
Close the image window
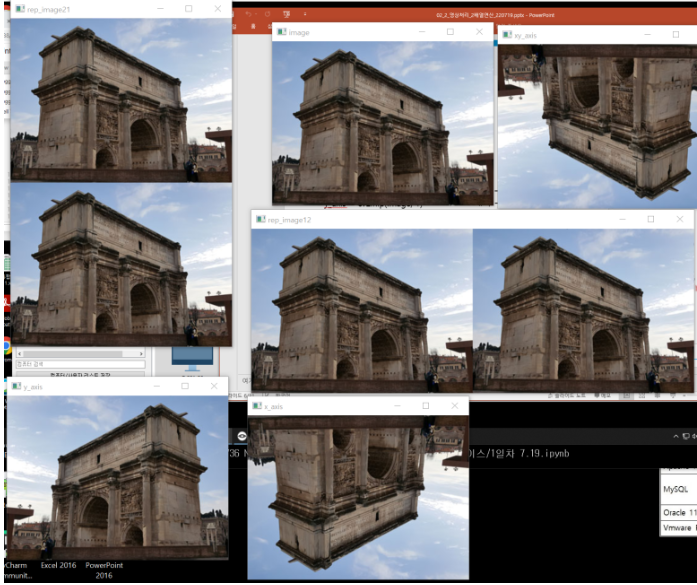click(x=479, y=32)
